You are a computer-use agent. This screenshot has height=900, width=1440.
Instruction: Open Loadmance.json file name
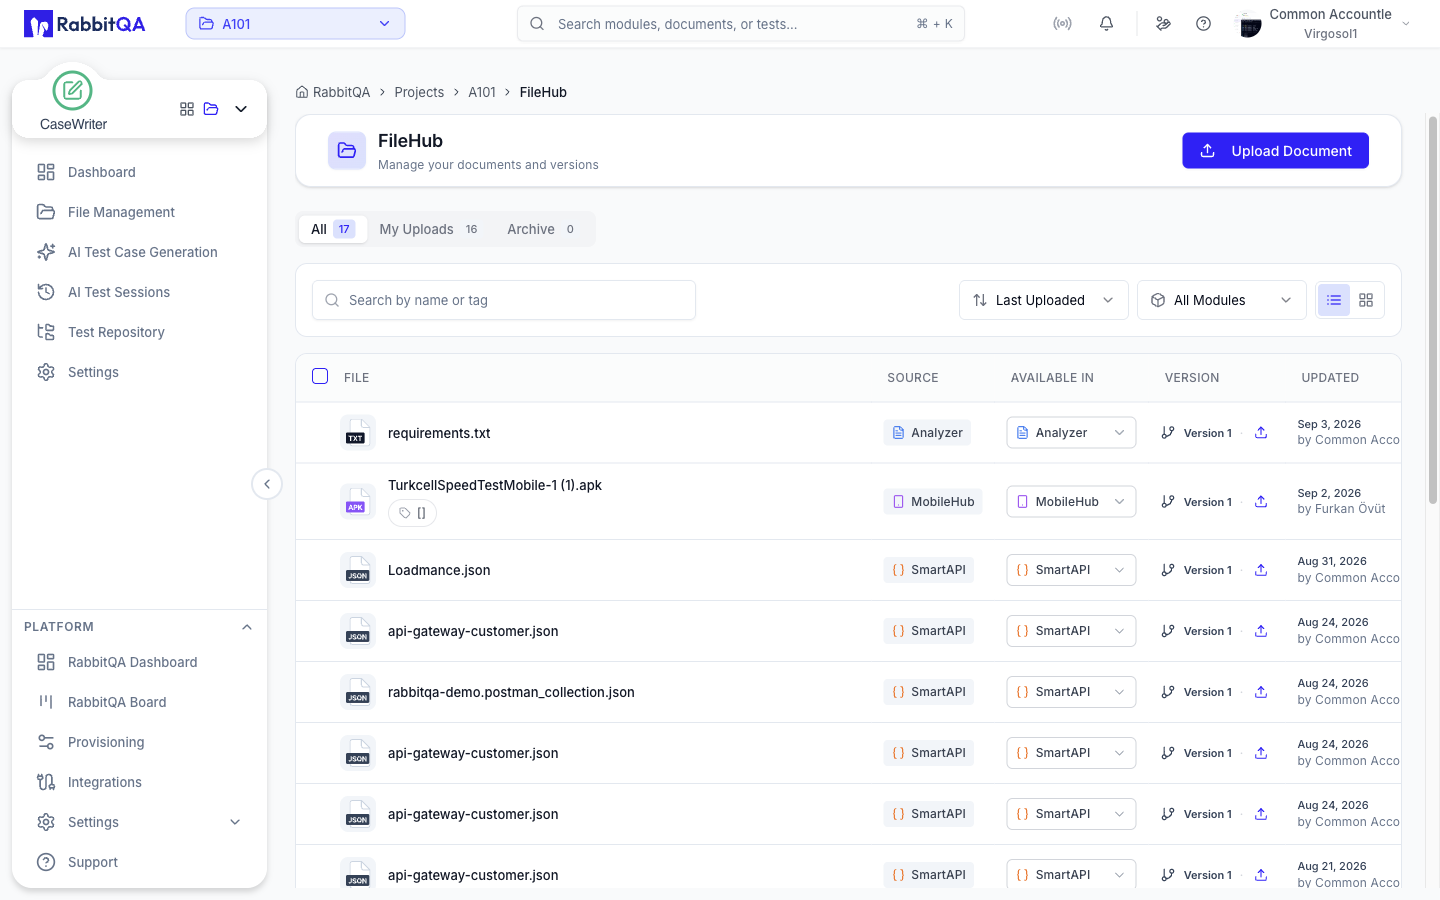(x=439, y=570)
